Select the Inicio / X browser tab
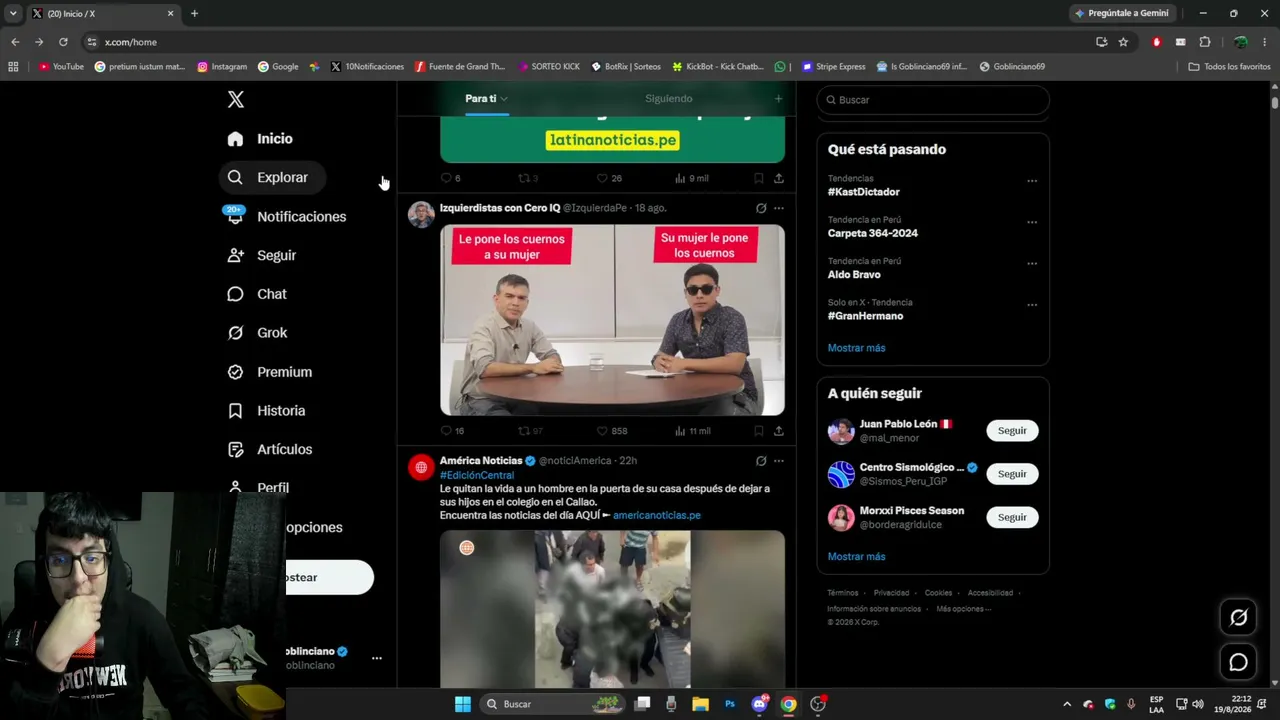The image size is (1280, 720). tap(103, 14)
